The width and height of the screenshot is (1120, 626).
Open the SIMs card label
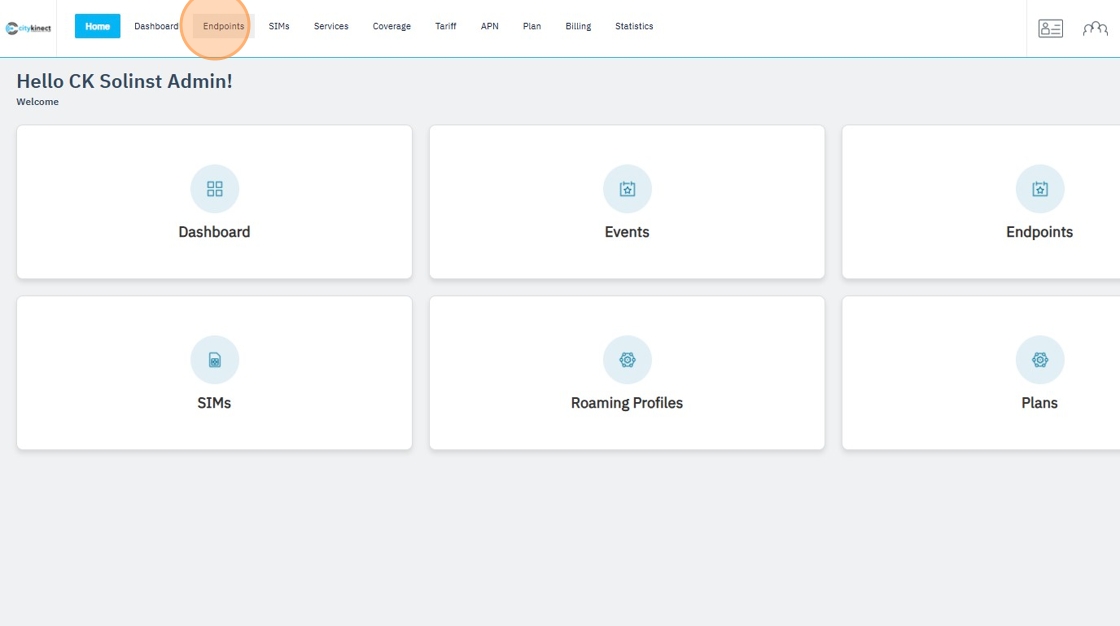pos(214,403)
